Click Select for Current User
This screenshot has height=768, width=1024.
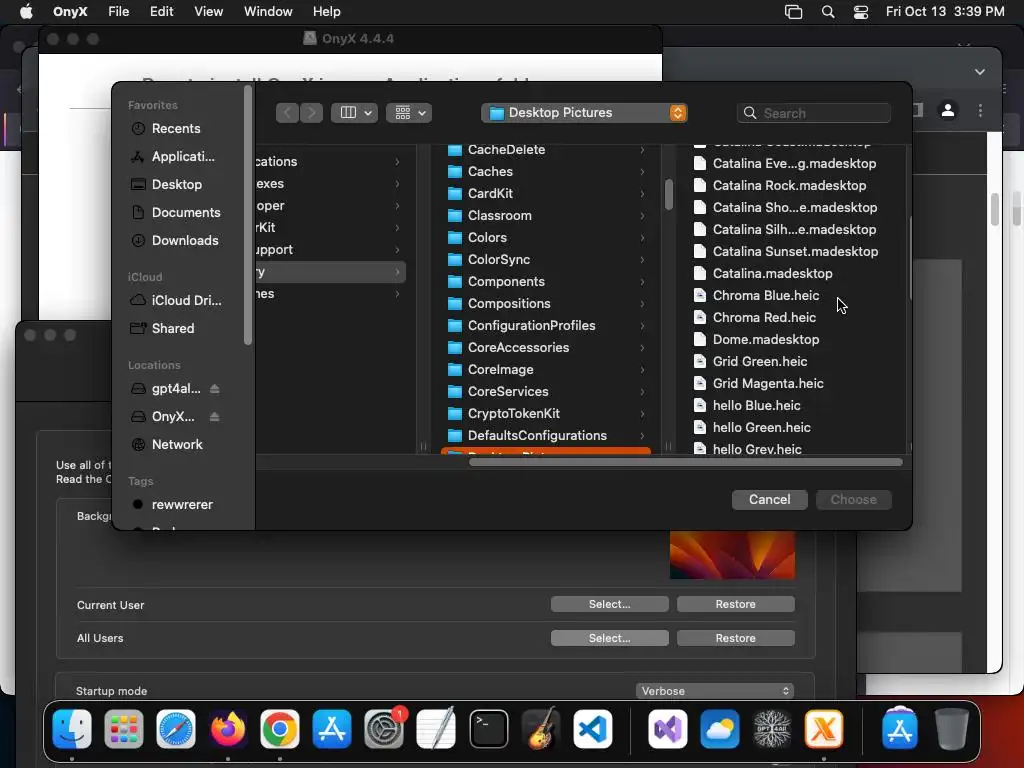tap(609, 604)
